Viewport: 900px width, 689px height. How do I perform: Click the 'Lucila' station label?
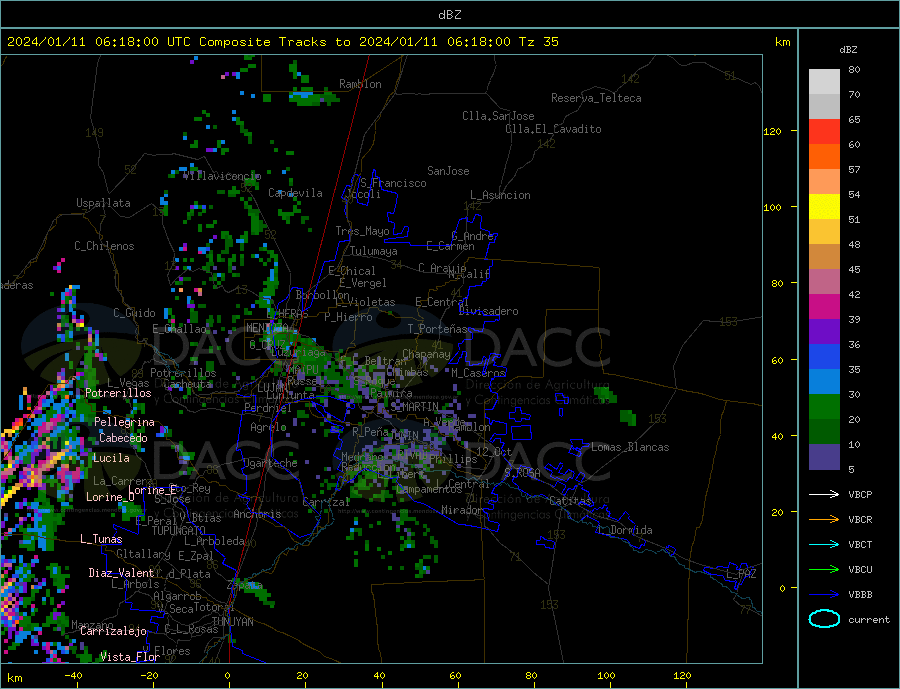(x=111, y=458)
